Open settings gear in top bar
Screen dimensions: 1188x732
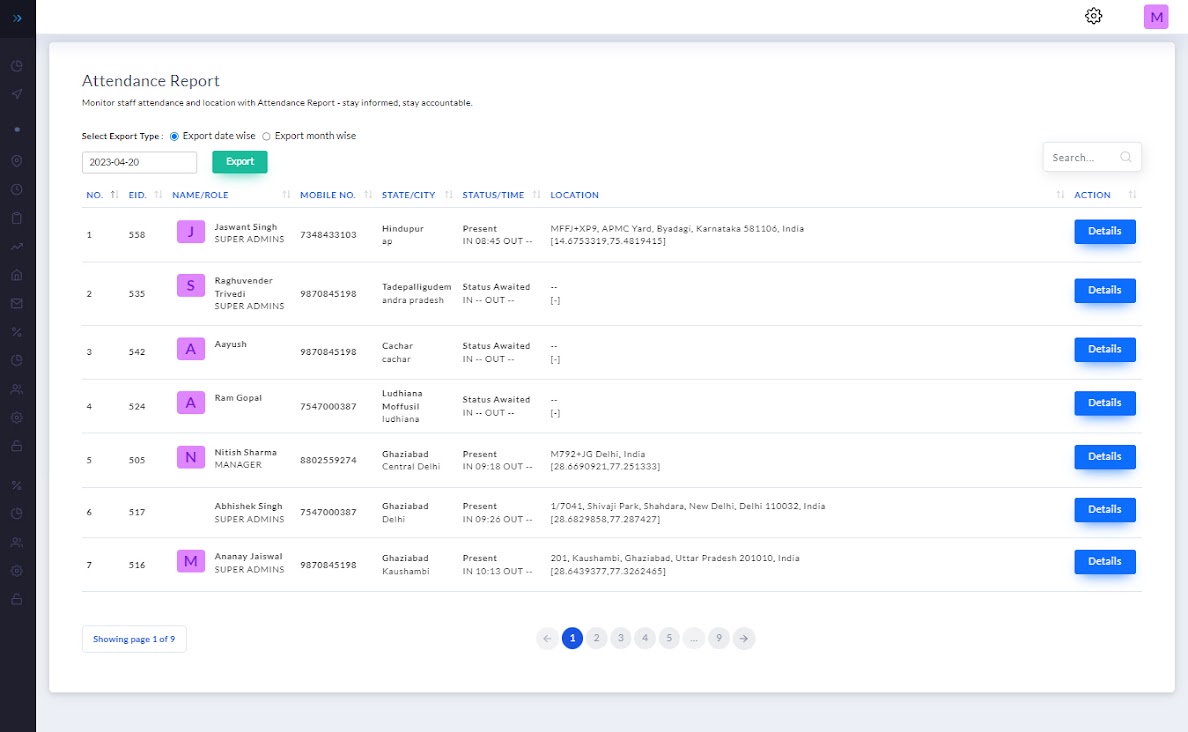click(x=1093, y=16)
